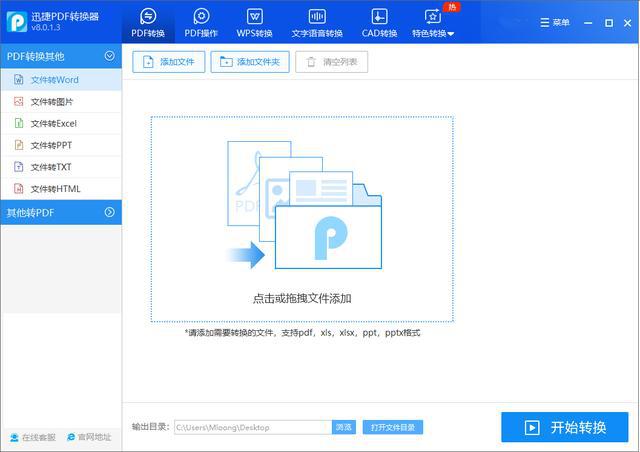Switch to the PDF操作 tab
This screenshot has width=640, height=452.
tap(201, 22)
